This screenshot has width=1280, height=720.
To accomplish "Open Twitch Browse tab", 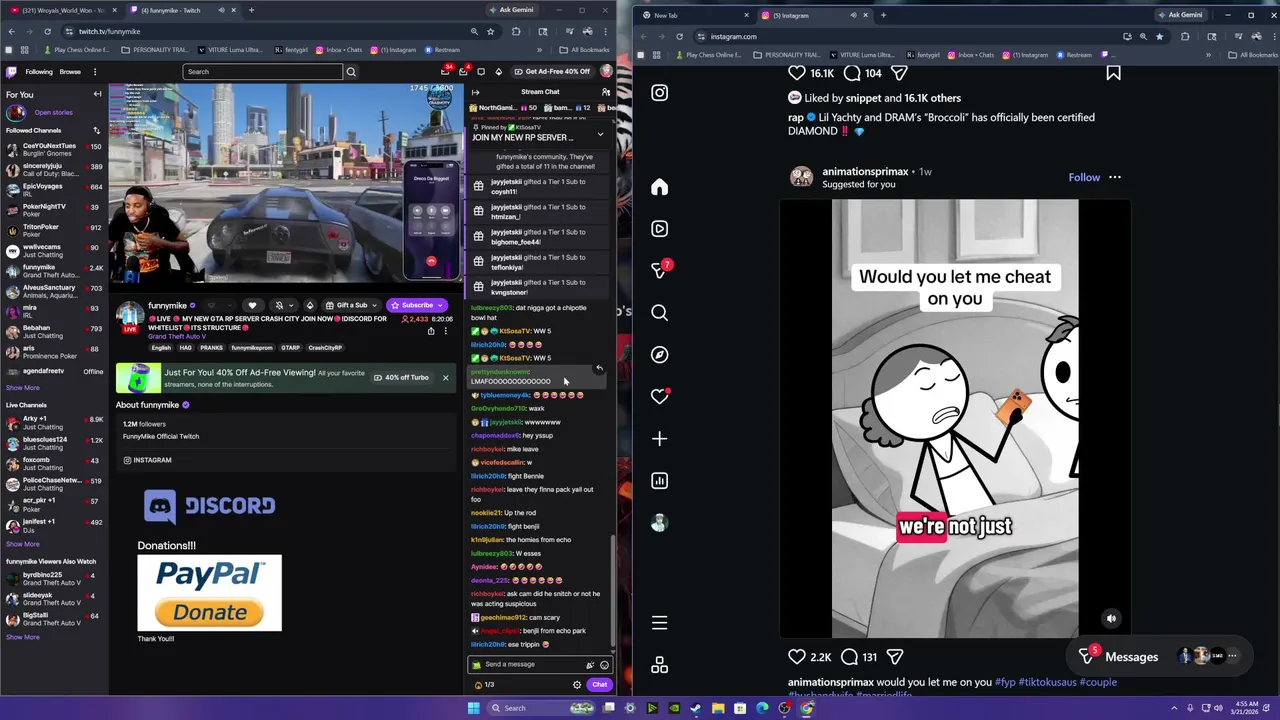I will pos(70,72).
